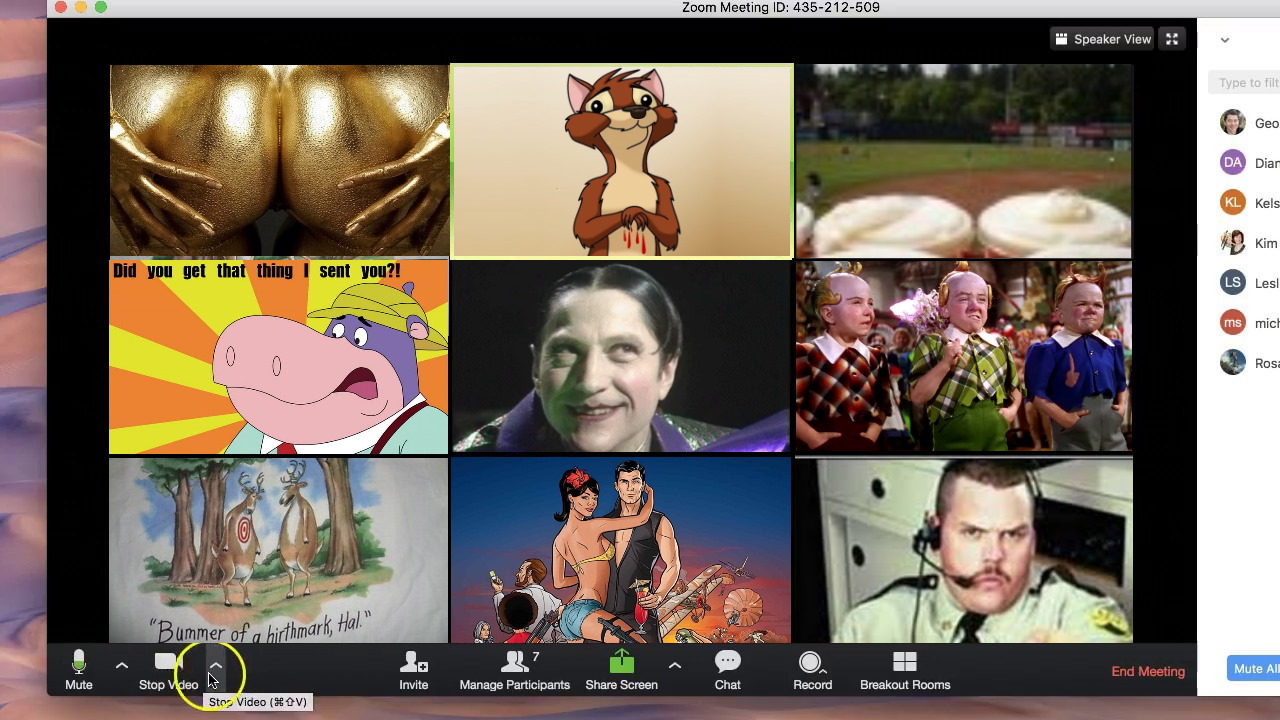This screenshot has width=1280, height=720.
Task: Switch to Speaker View
Action: 1102,39
